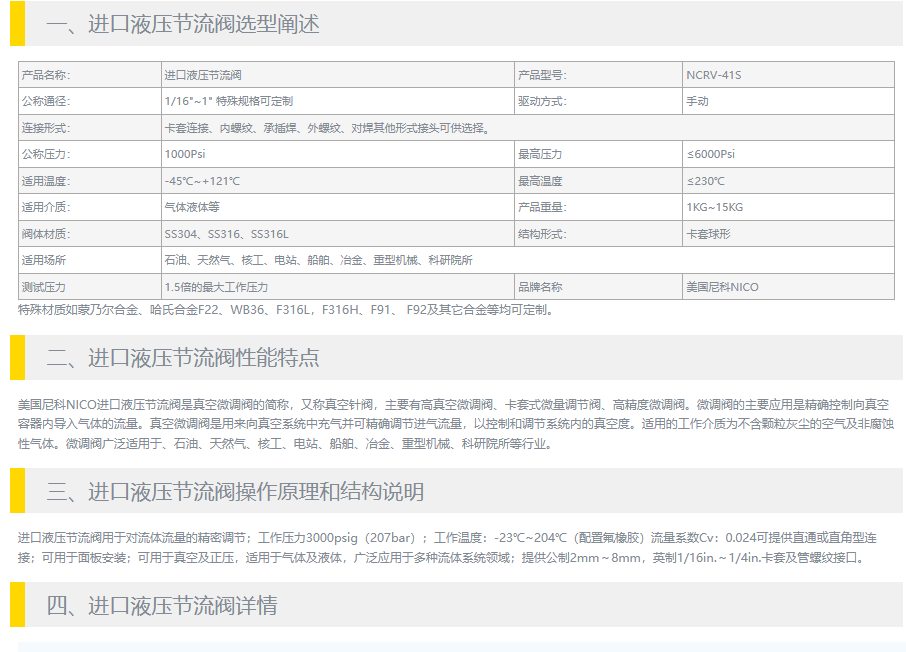Screen dimensions: 906x652
Task: Click the special materials note below the table
Action: click(x=285, y=310)
